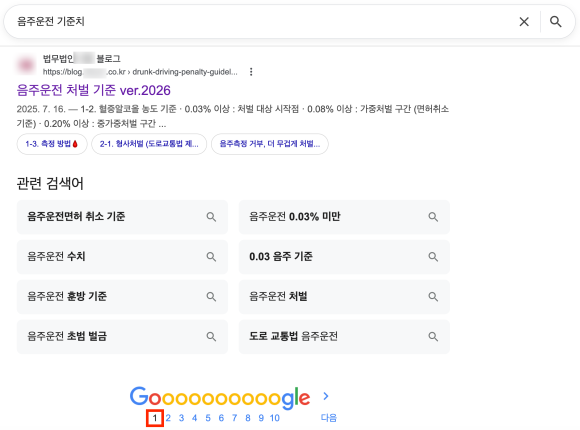Image resolution: width=580 pixels, height=430 pixels.
Task: Go to results page 10
Action: 274,418
